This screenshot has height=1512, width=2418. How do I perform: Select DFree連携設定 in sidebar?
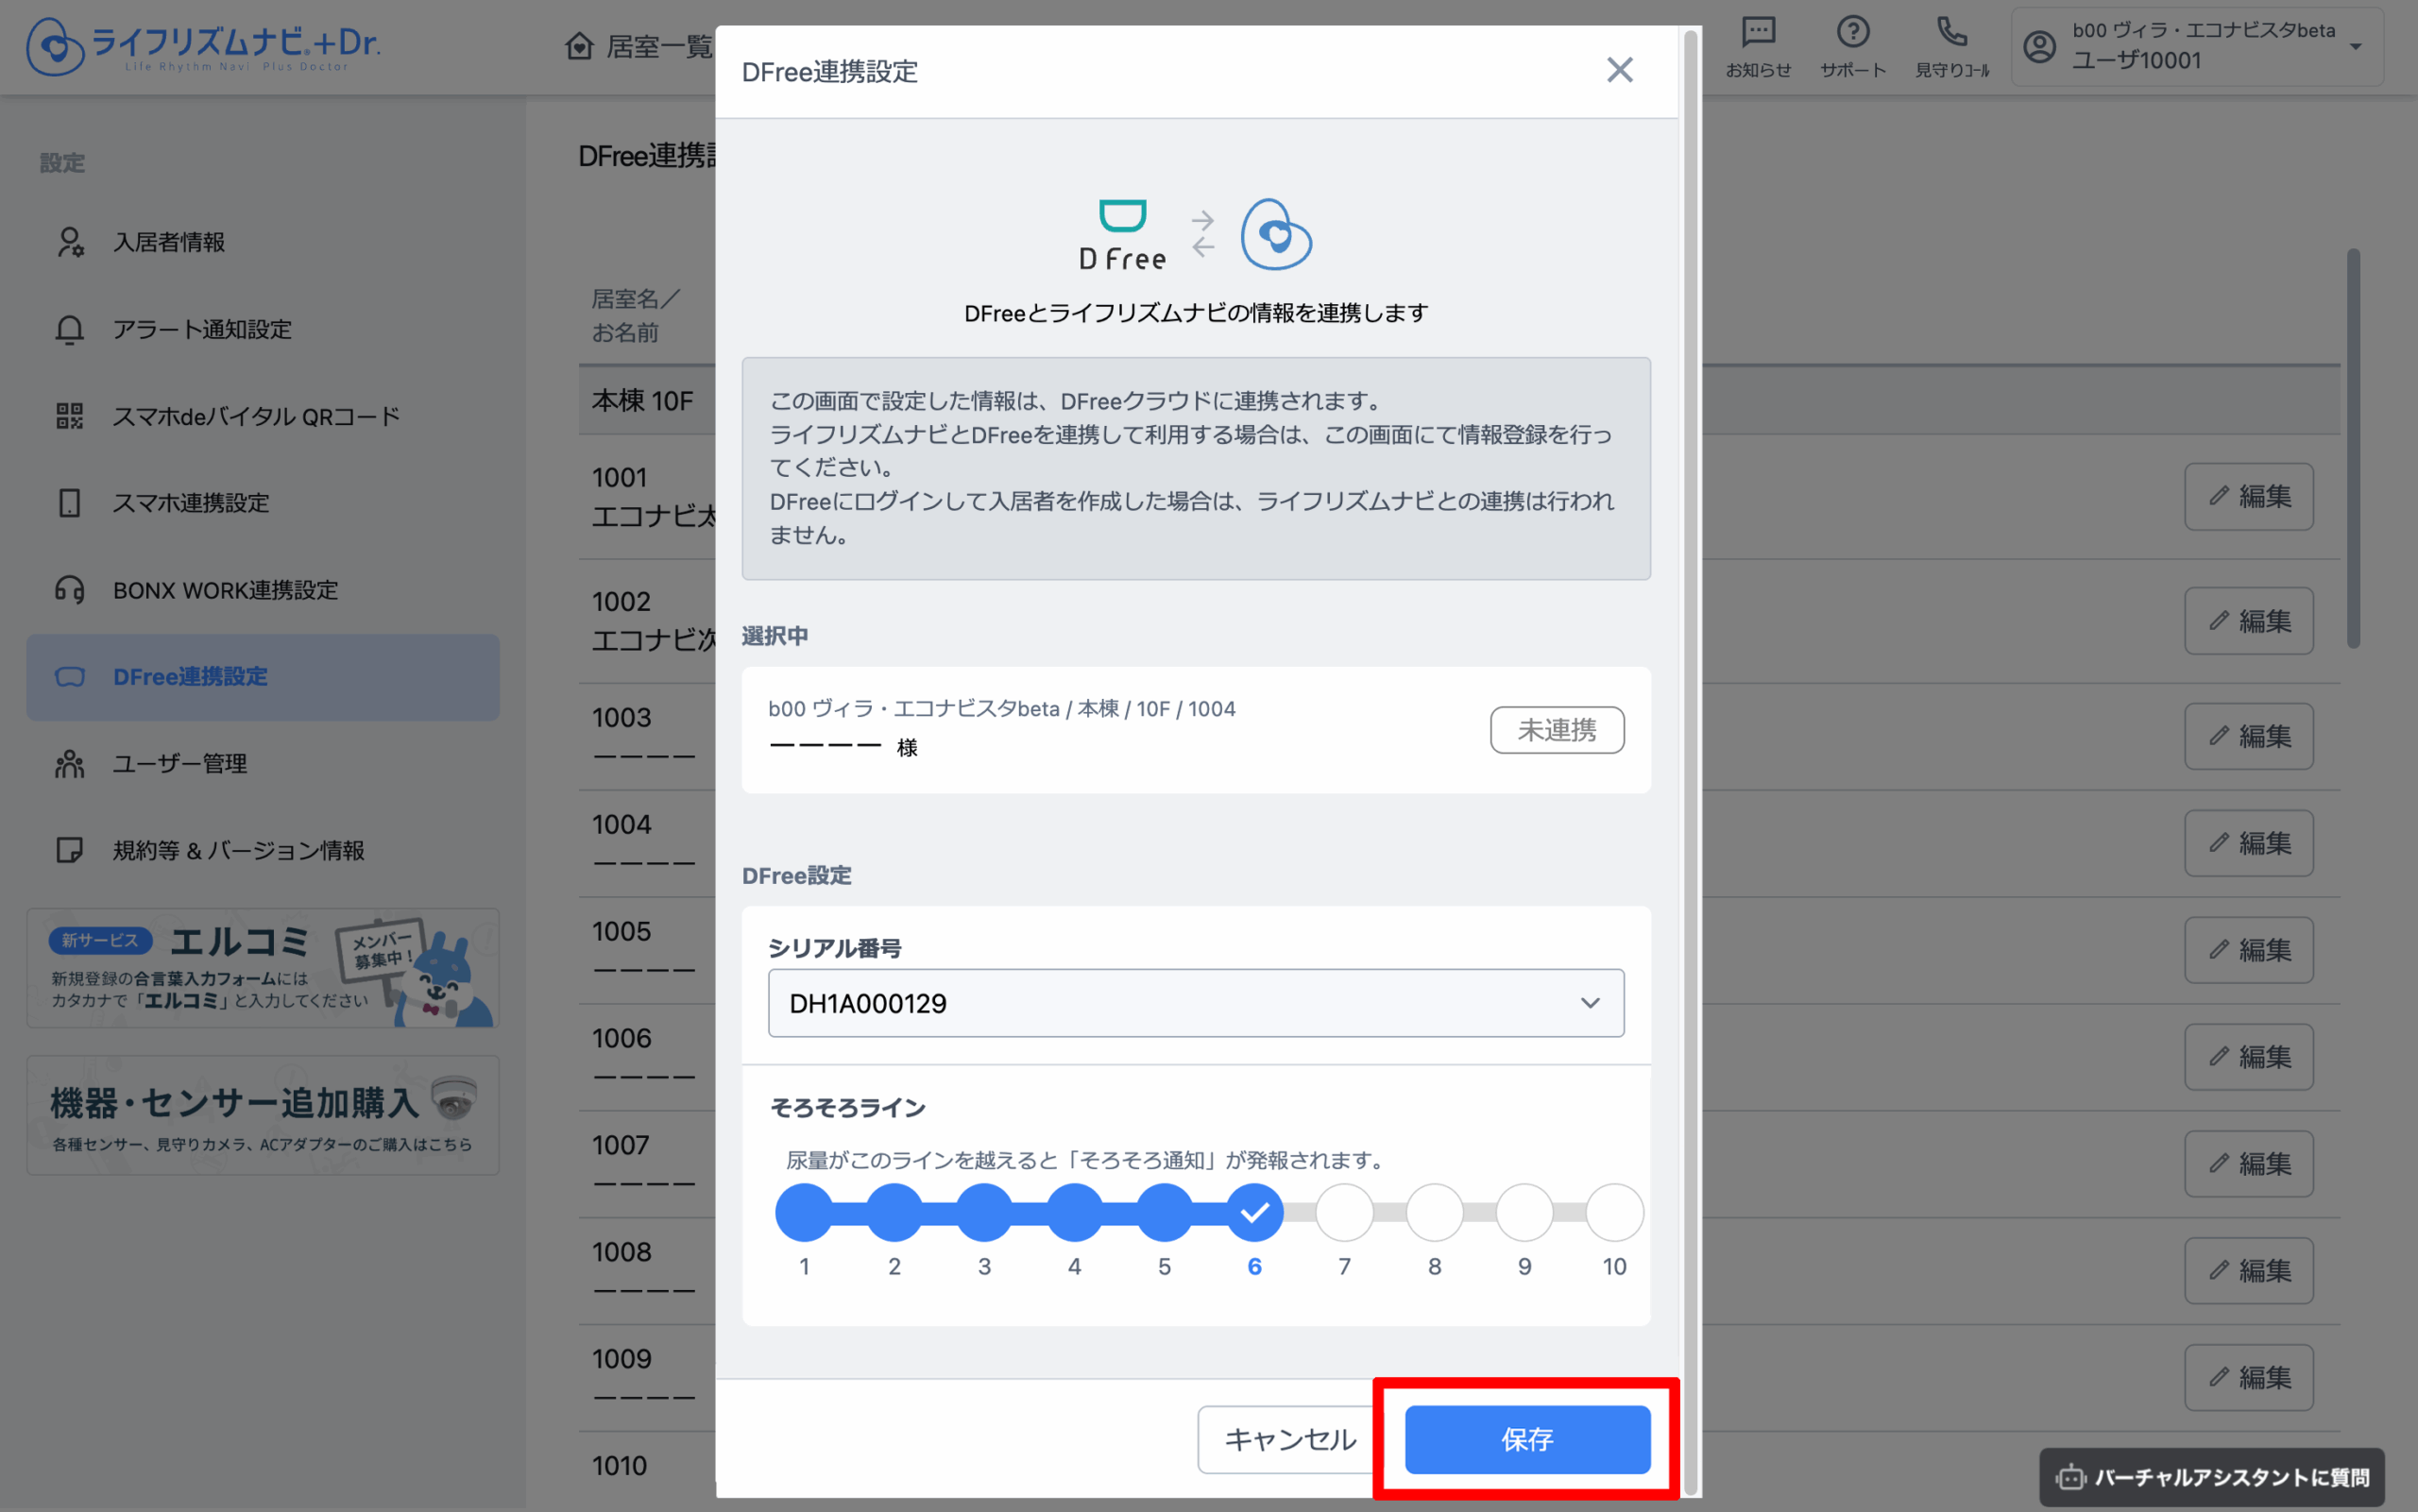(263, 677)
